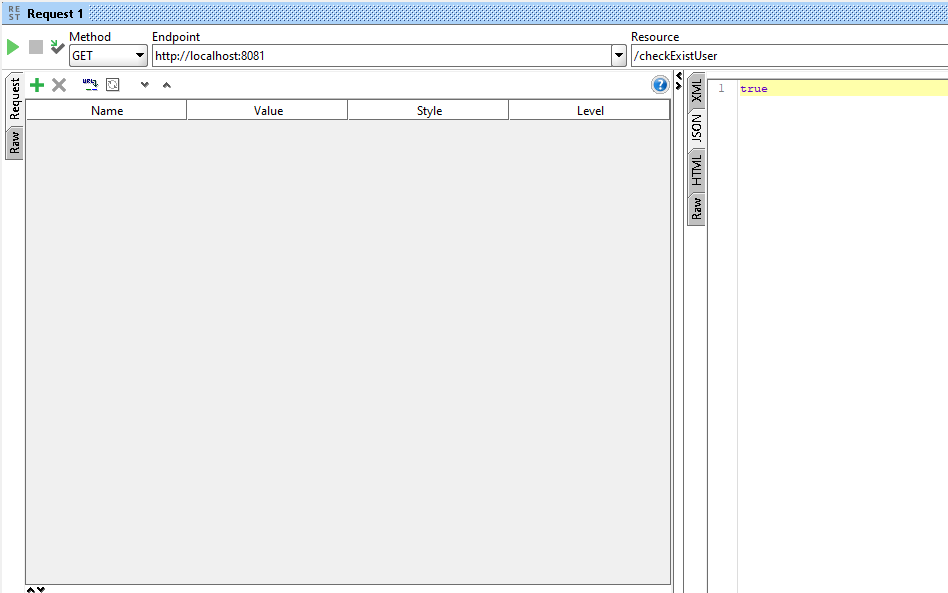Switch to the Raw response tab
The width and height of the screenshot is (948, 593).
click(x=697, y=208)
